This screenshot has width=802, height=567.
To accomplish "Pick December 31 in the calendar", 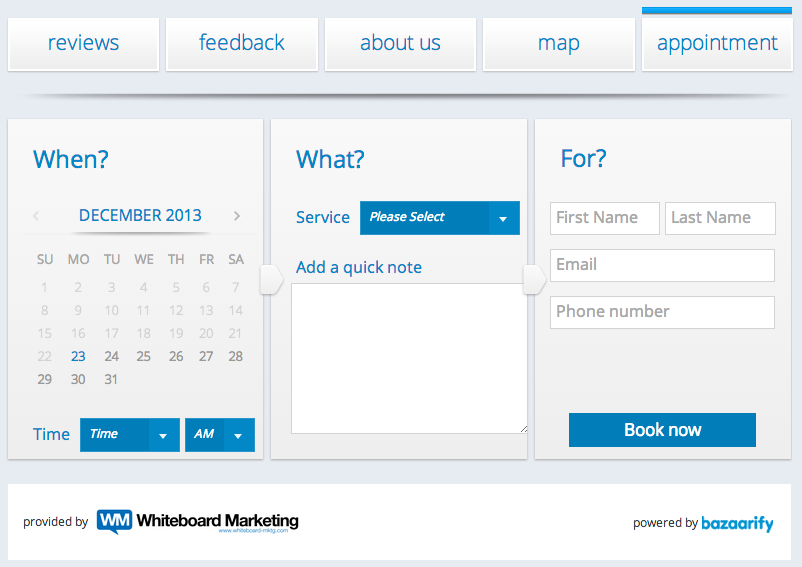I will pyautogui.click(x=111, y=379).
